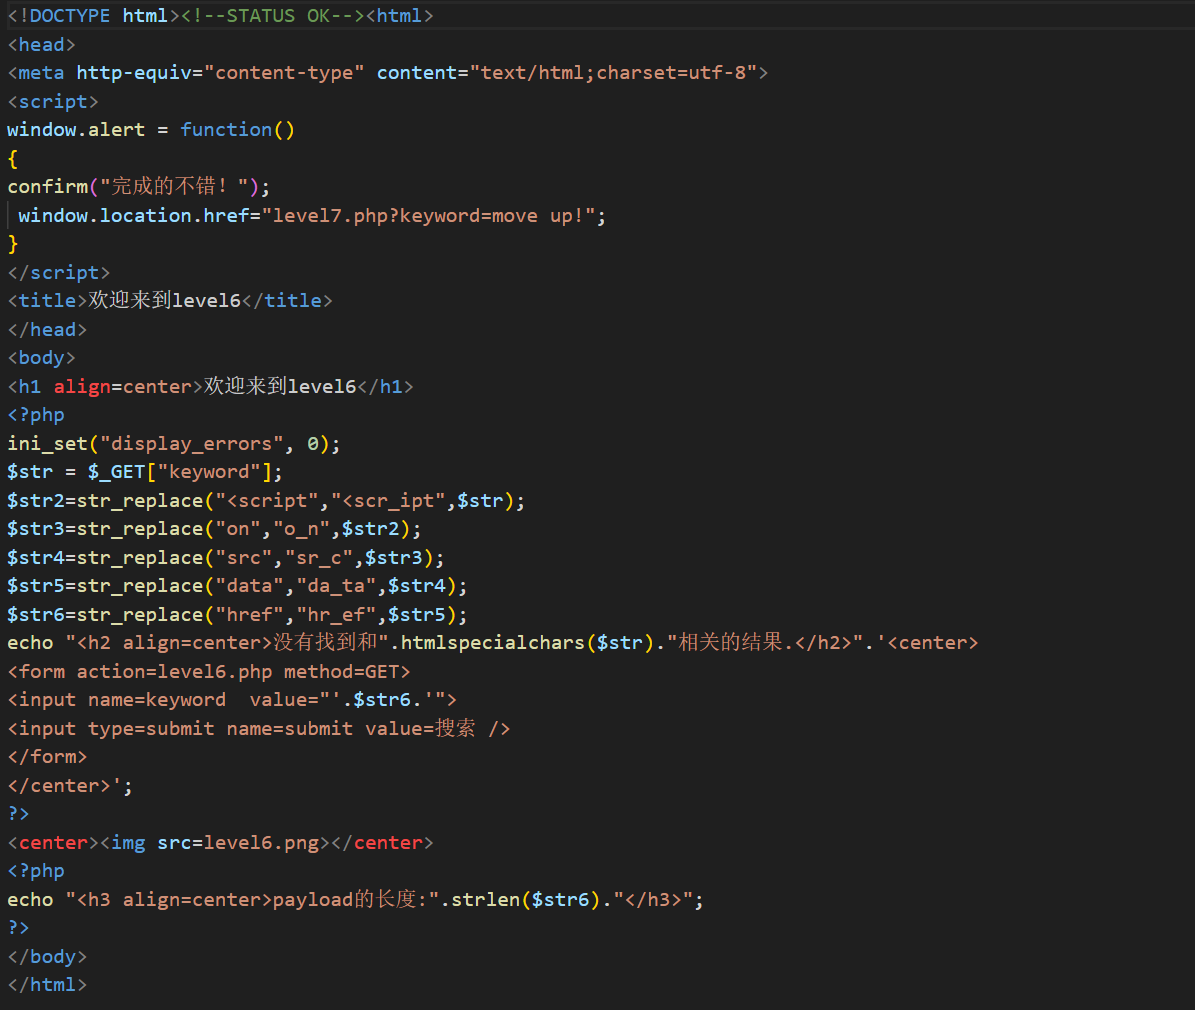Image resolution: width=1195 pixels, height=1010 pixels.
Task: Click the opening body tag
Action: [x=42, y=358]
